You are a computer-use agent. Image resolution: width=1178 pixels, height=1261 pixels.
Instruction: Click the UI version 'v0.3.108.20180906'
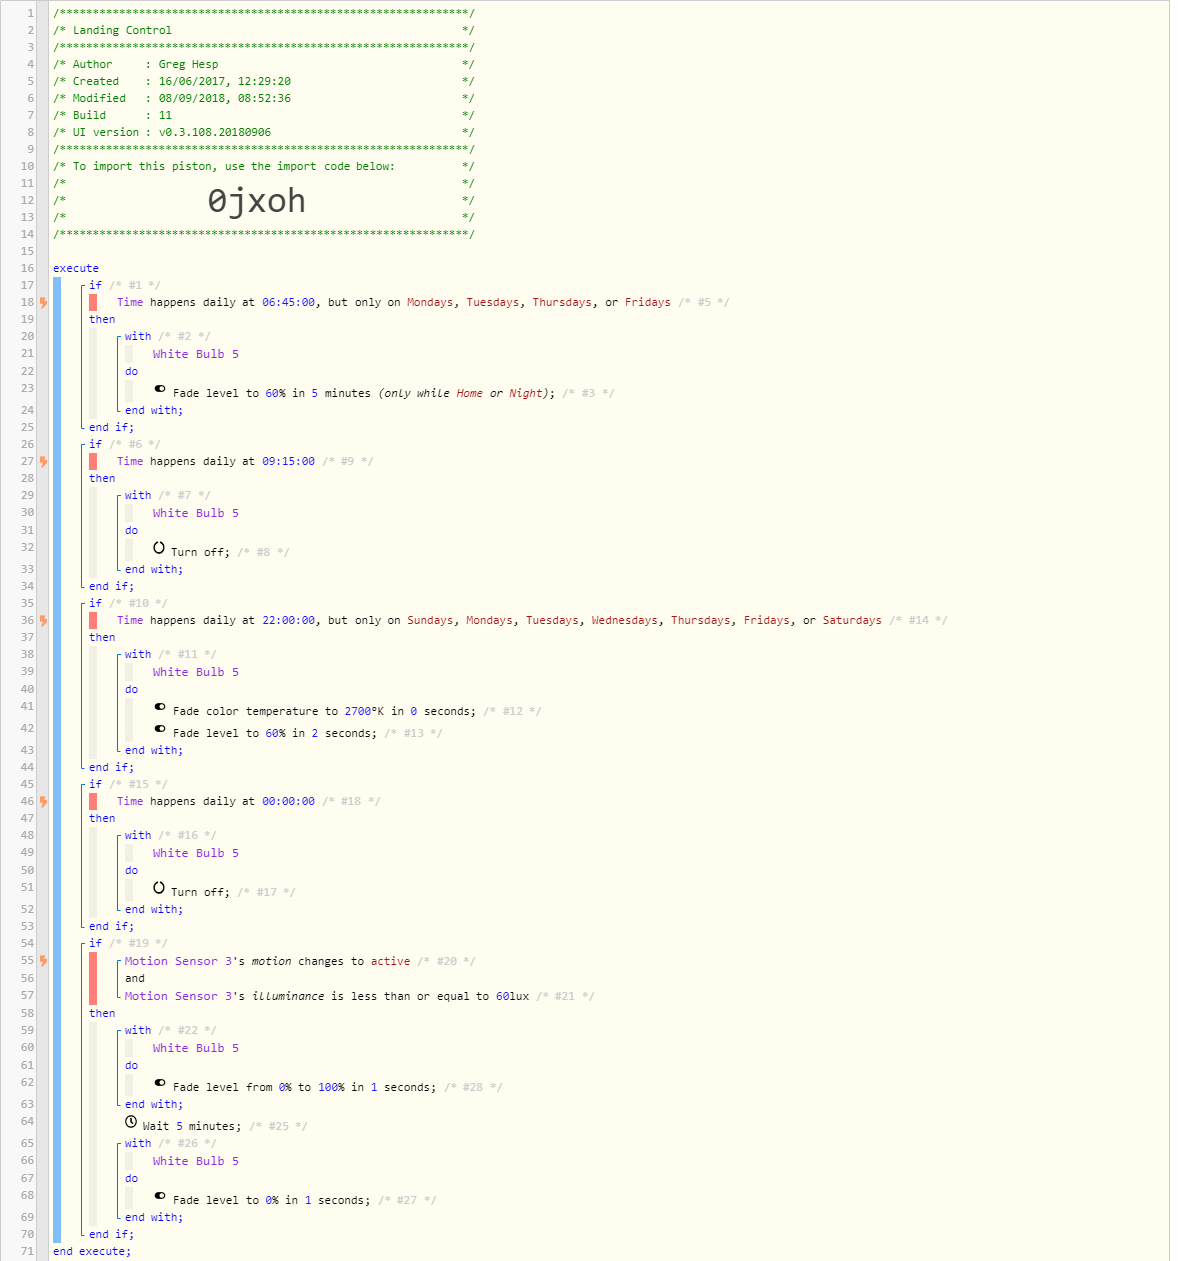[215, 132]
